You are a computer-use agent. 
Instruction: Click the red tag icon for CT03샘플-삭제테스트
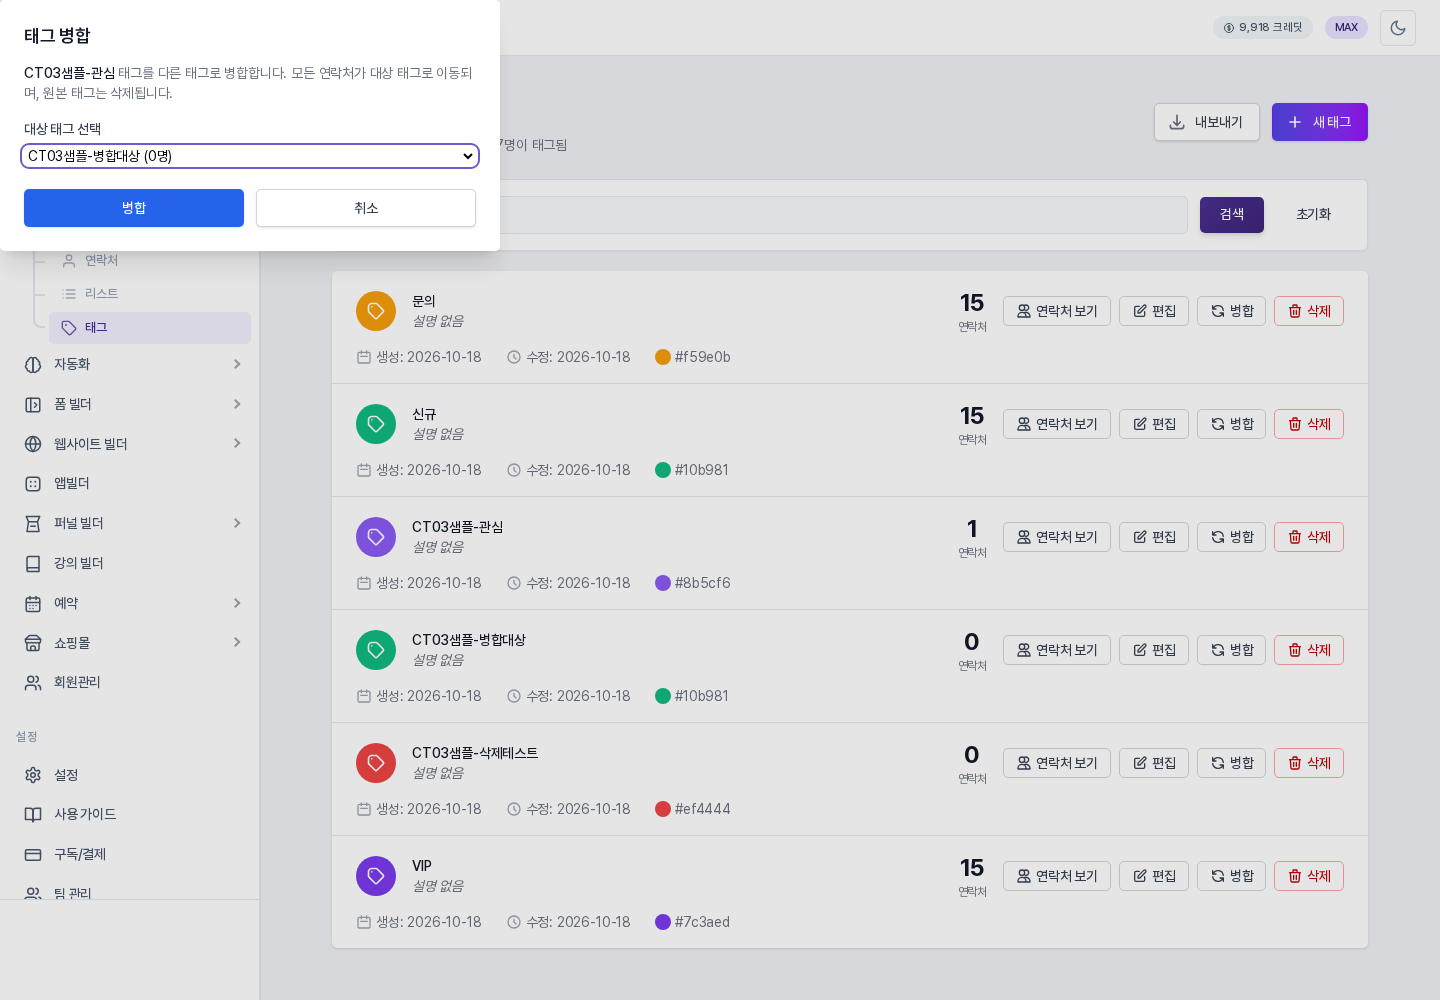[376, 763]
